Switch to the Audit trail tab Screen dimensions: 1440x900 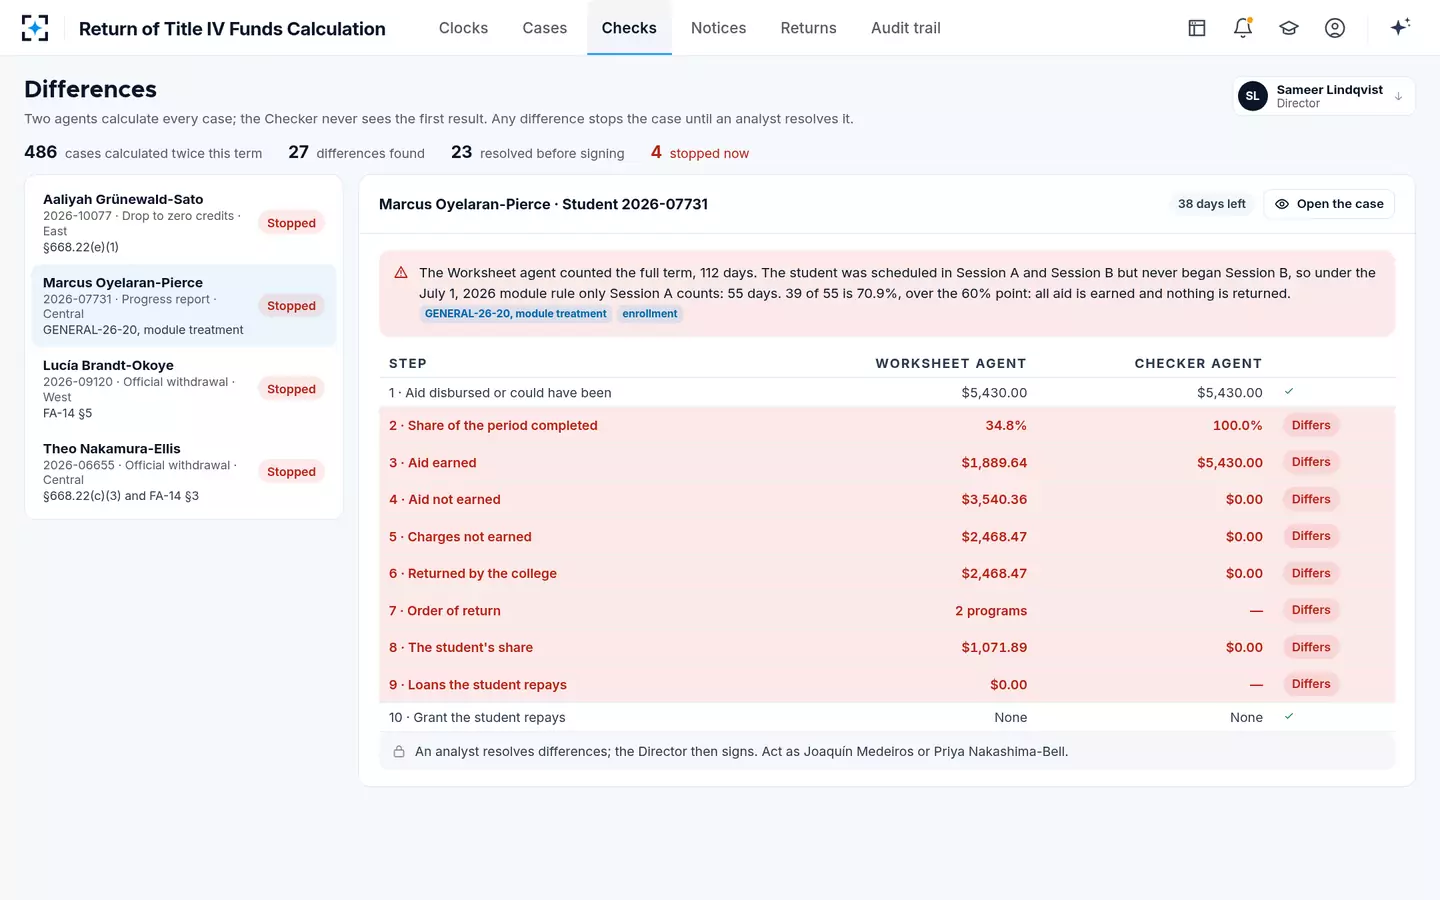(905, 28)
